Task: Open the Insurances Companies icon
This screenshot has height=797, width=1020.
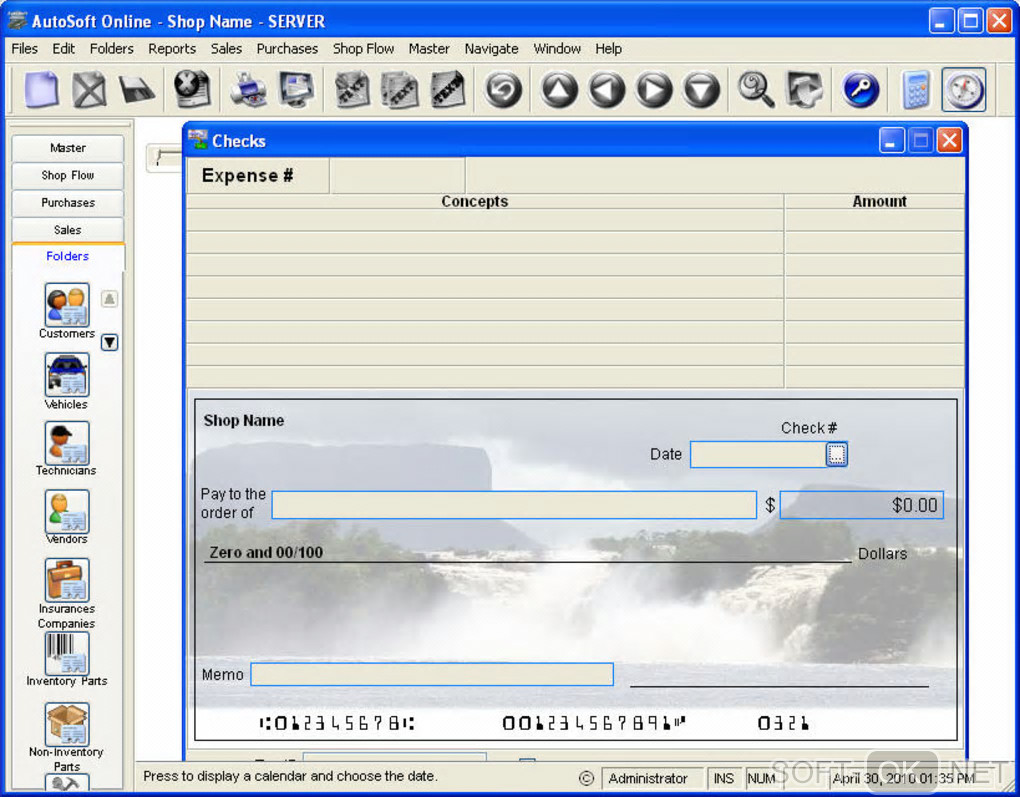Action: (x=66, y=580)
